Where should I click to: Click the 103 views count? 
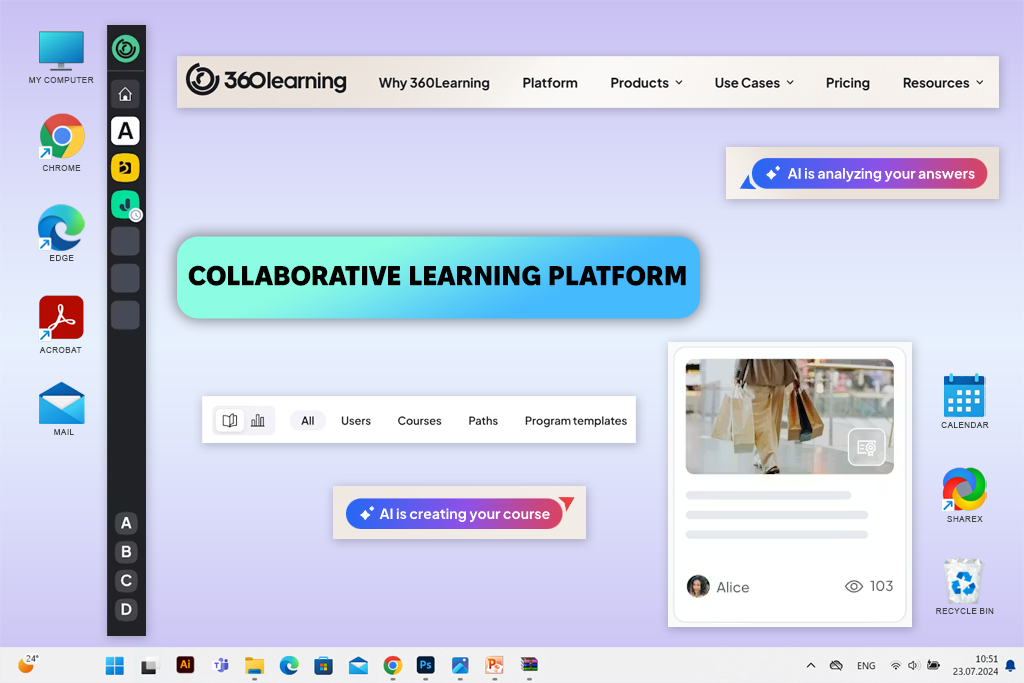[x=882, y=586]
